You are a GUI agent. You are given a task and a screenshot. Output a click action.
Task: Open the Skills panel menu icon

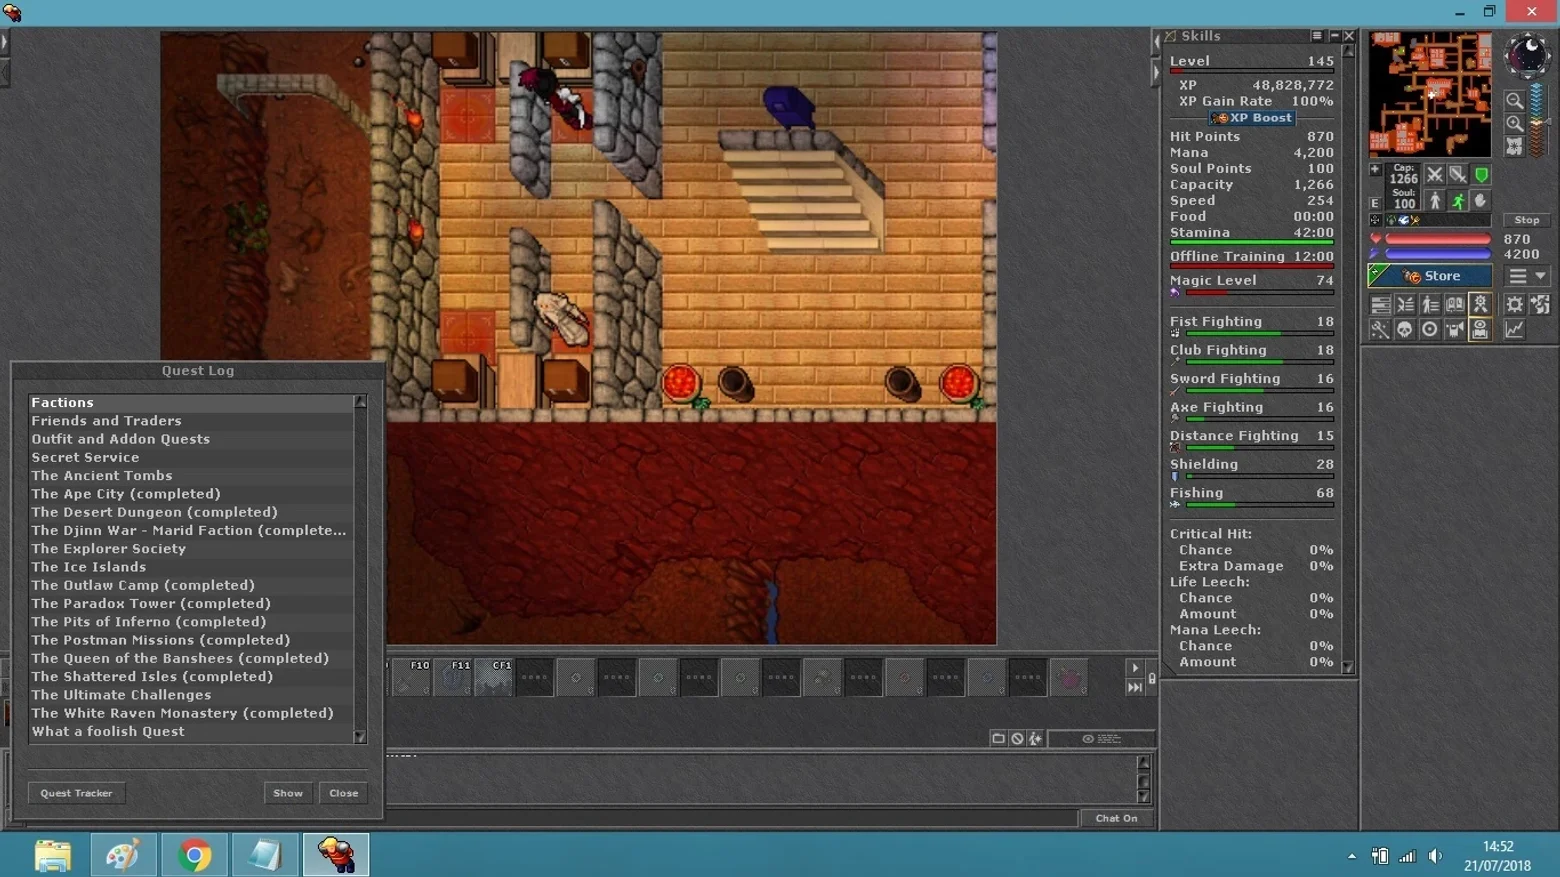coord(1317,36)
